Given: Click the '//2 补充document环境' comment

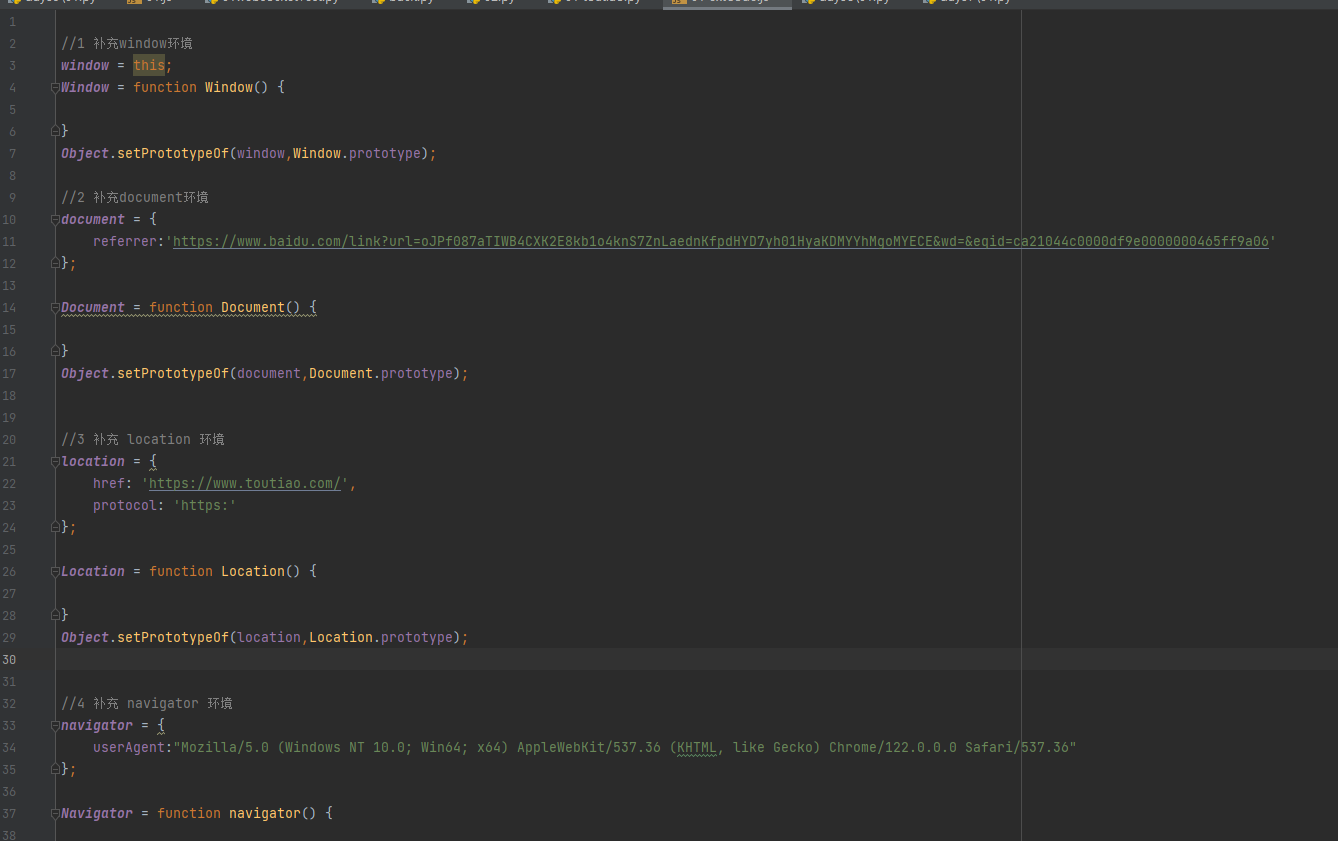Looking at the screenshot, I should [135, 197].
